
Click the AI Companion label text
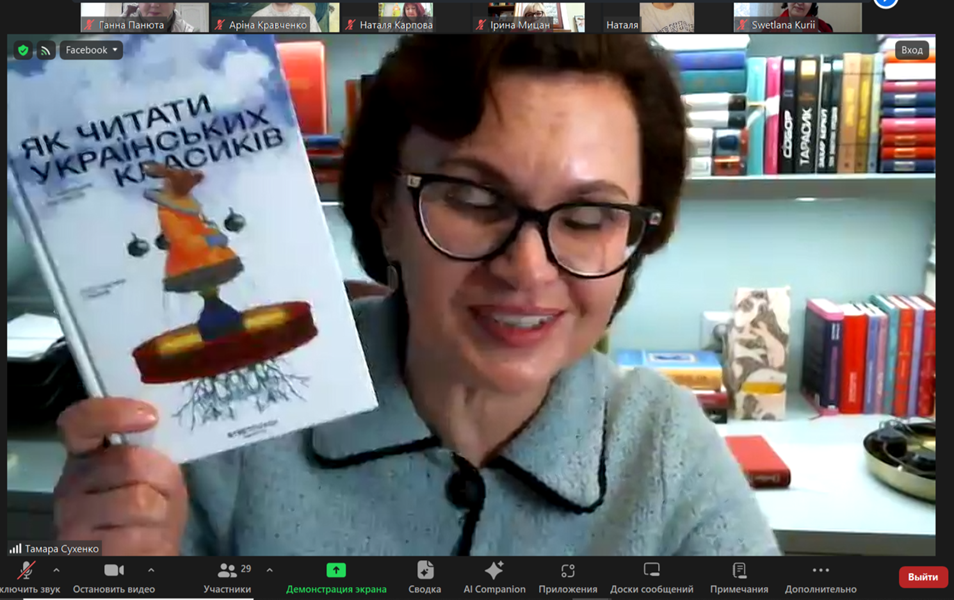(x=494, y=589)
